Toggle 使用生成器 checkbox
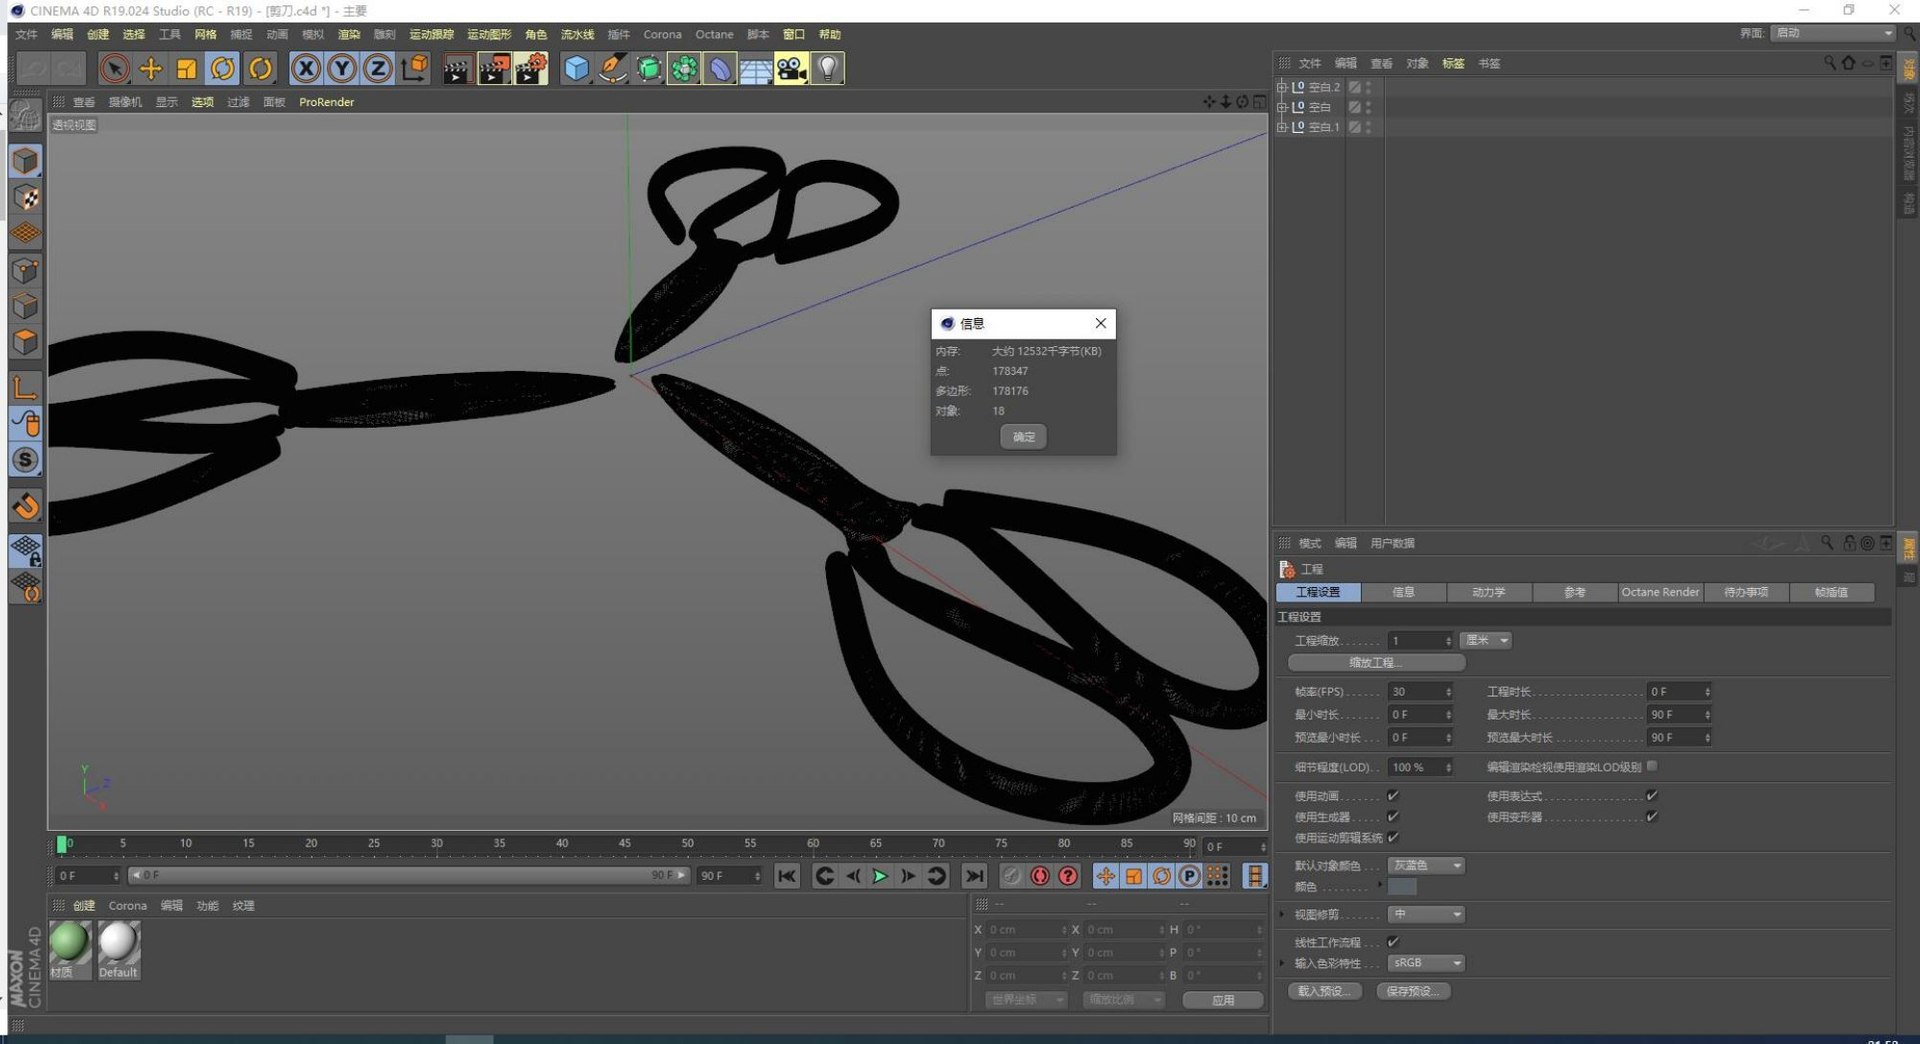 pyautogui.click(x=1393, y=816)
